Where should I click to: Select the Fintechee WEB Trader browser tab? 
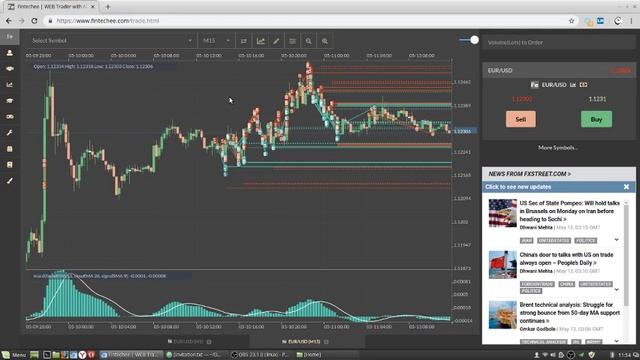(51, 7)
